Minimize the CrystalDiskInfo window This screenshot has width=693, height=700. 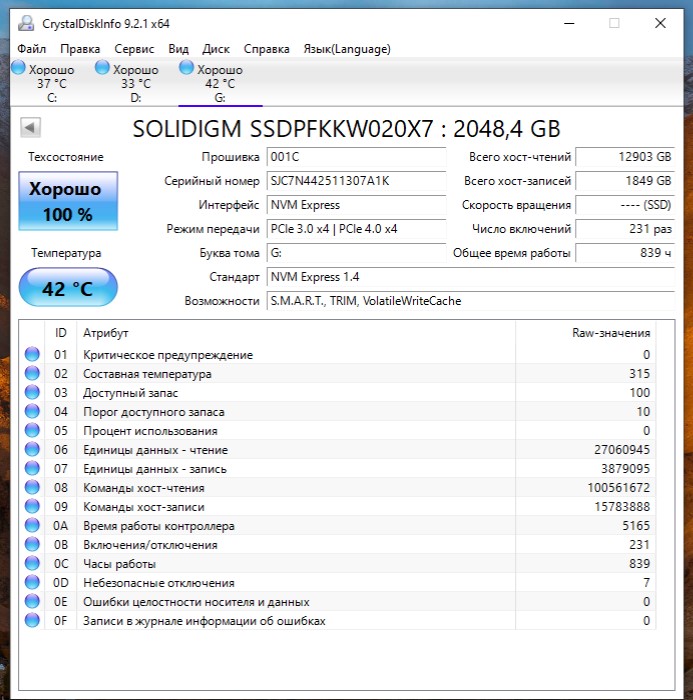coord(569,23)
